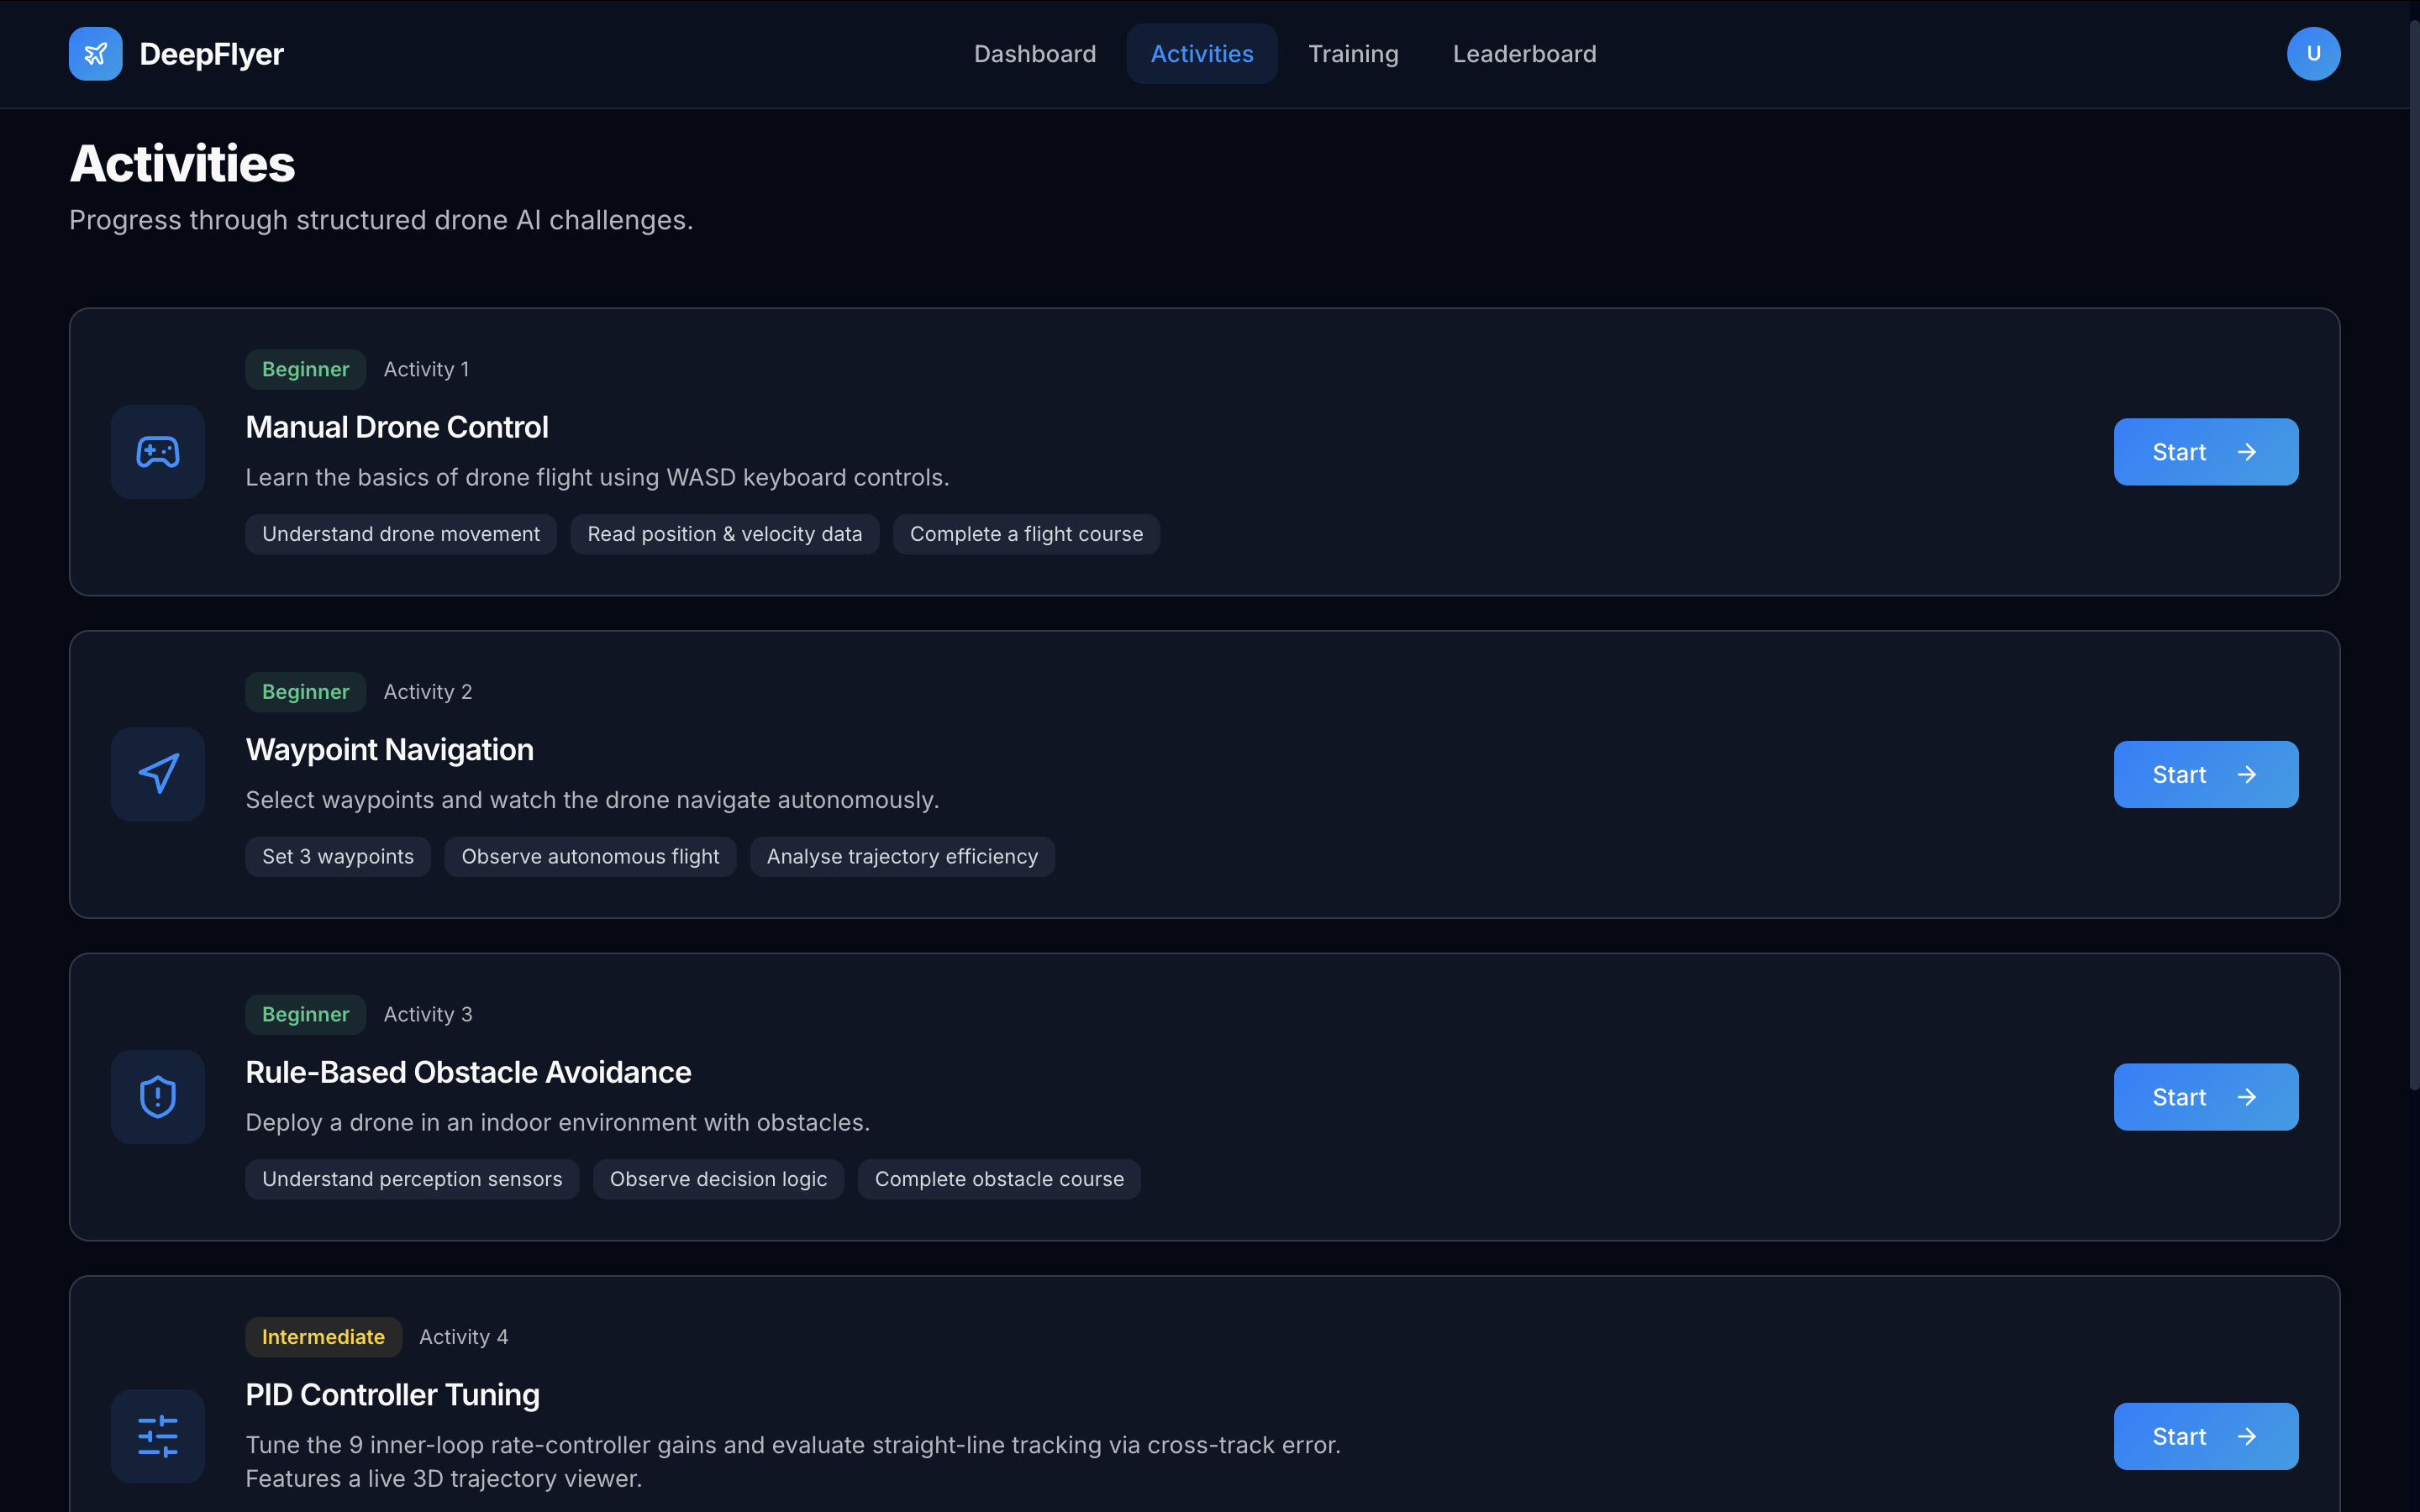Click the 'Analyse trajectory efficiency' tag
The height and width of the screenshot is (1512, 2420).
(x=902, y=857)
